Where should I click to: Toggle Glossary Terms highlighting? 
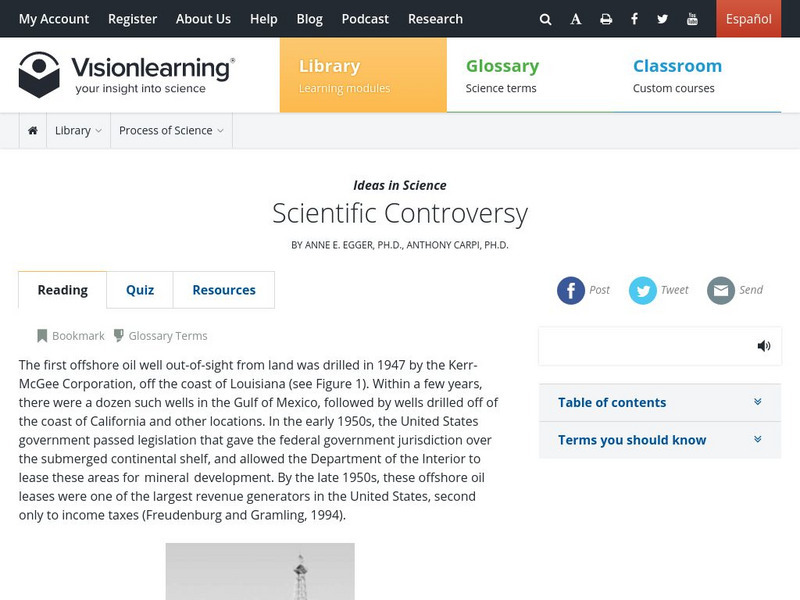[160, 336]
